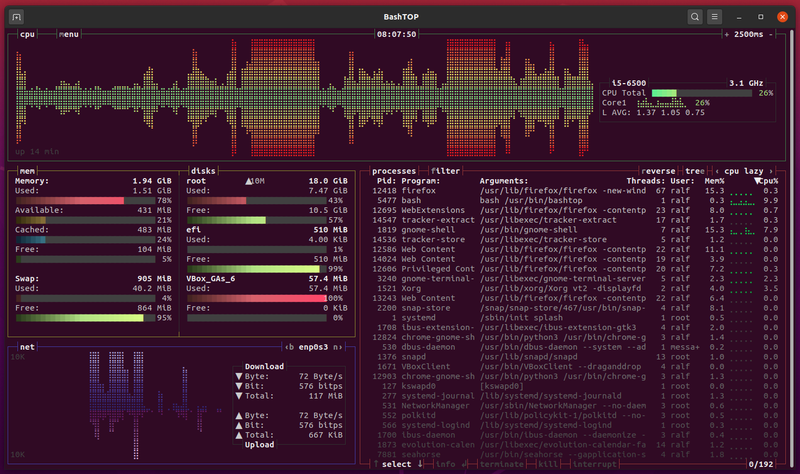
Task: Click the terminal window scrollbar
Action: [792, 247]
